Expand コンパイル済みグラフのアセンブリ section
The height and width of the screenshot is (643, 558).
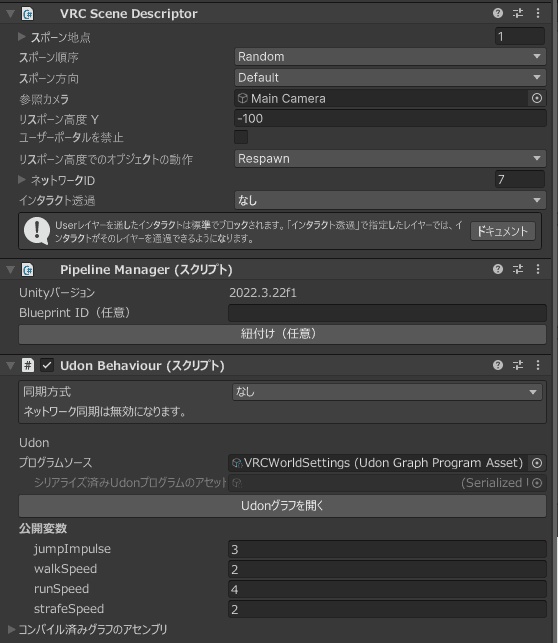11,629
